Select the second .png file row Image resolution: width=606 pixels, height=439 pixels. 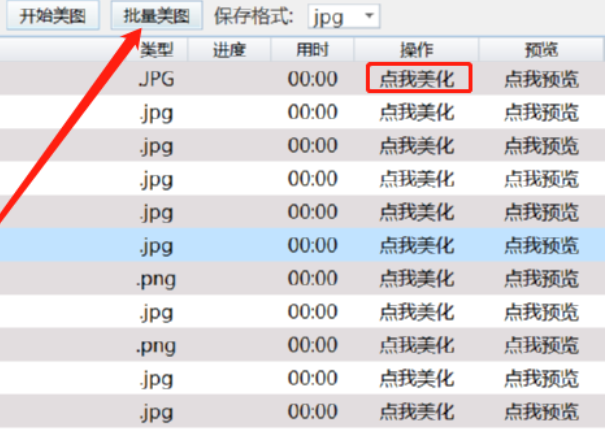pos(302,345)
